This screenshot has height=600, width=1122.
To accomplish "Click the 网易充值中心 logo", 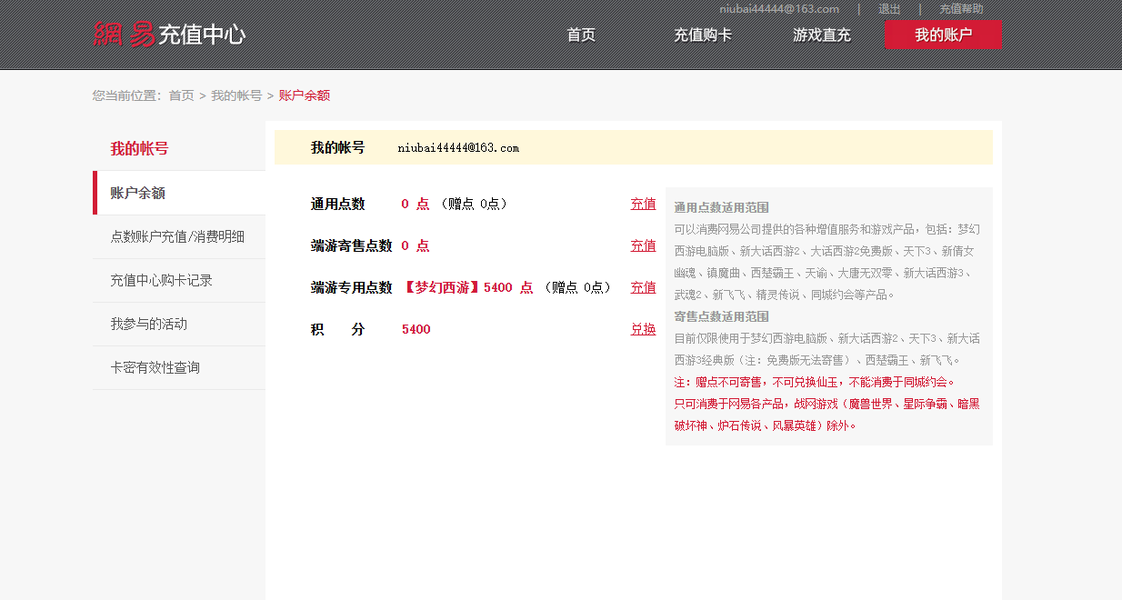I will tap(170, 34).
